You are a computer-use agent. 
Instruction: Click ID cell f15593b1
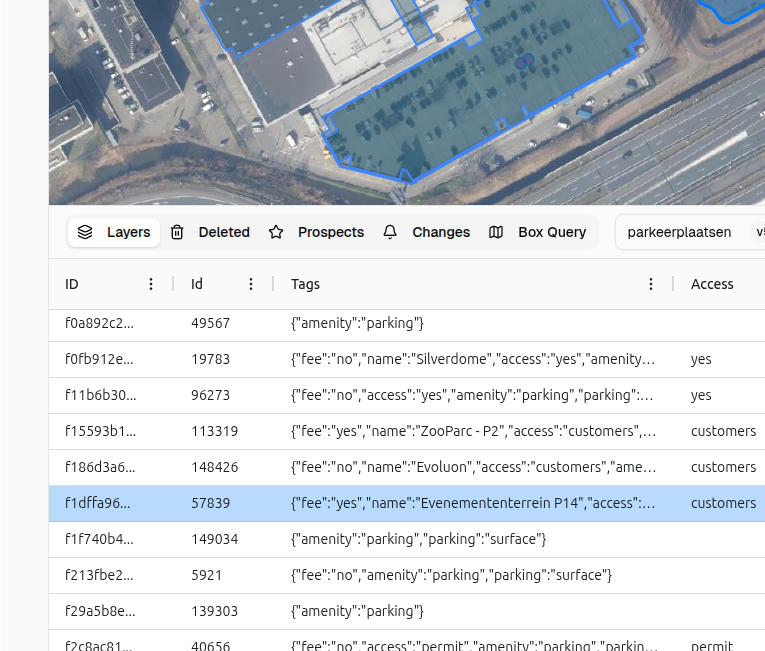tap(101, 431)
